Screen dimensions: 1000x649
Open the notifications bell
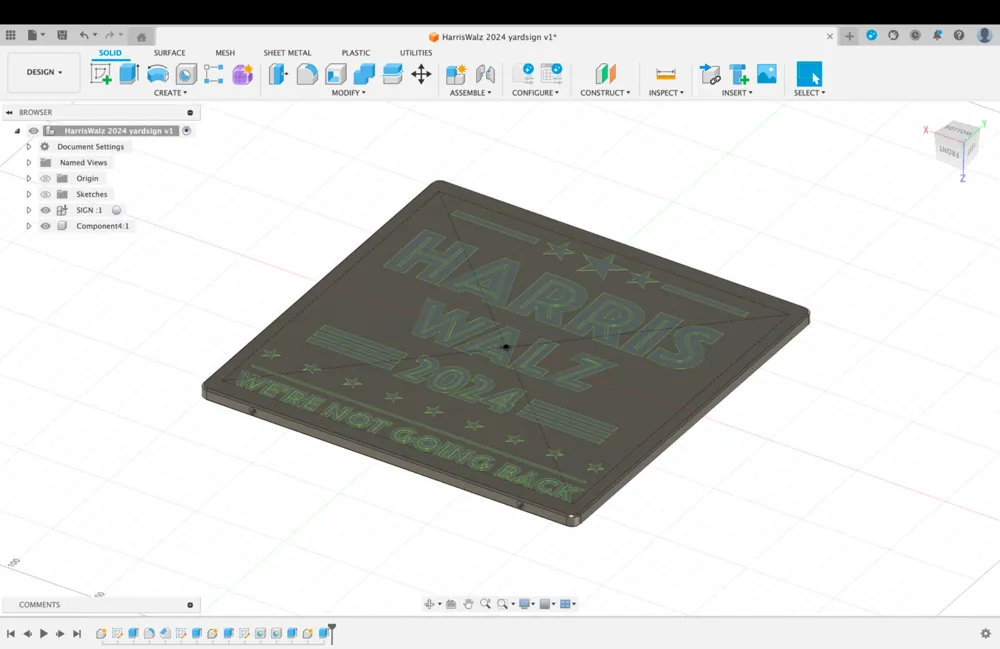tap(937, 36)
